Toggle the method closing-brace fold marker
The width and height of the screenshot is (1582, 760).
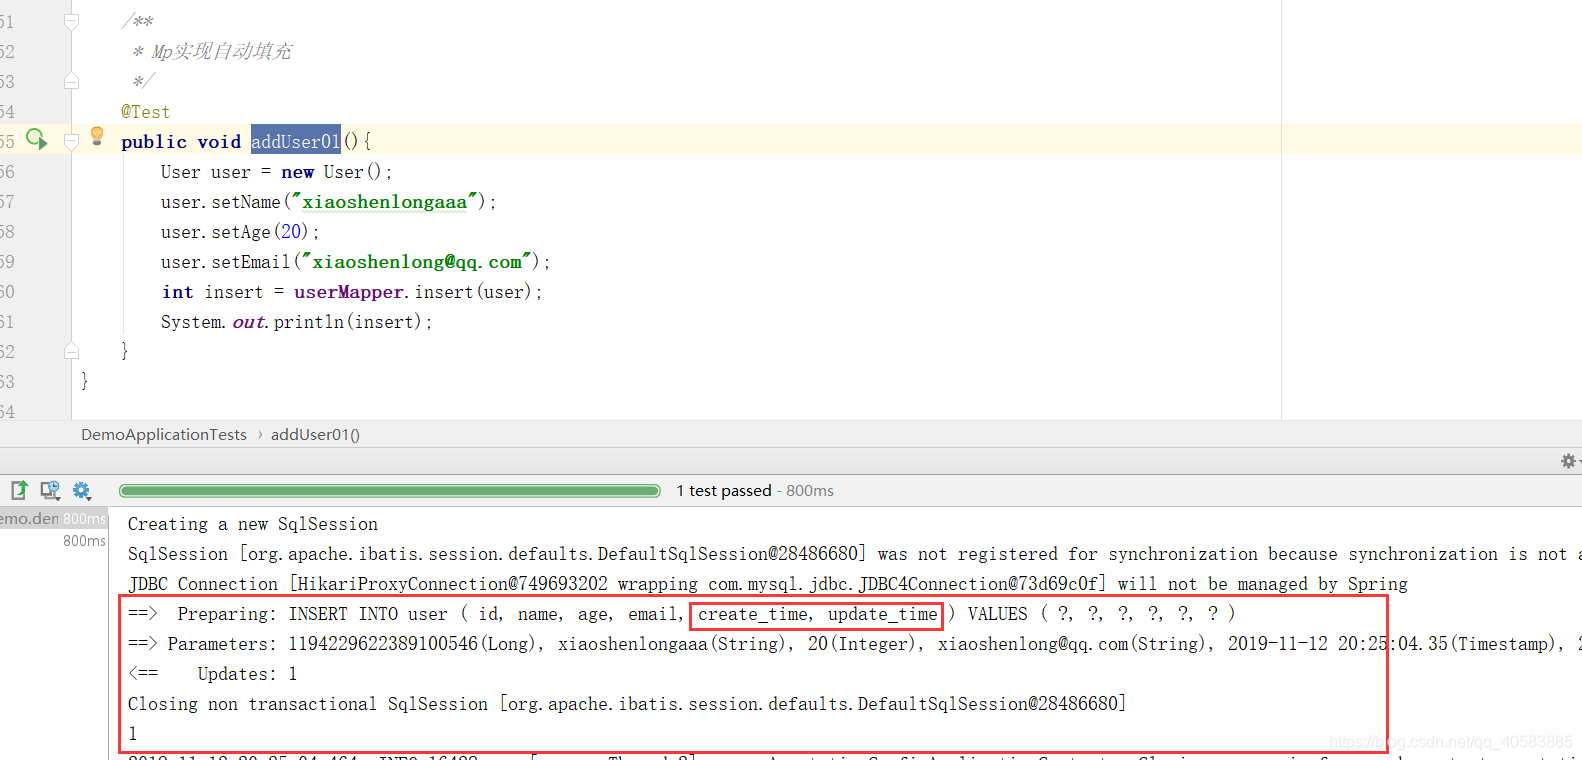[x=71, y=351]
